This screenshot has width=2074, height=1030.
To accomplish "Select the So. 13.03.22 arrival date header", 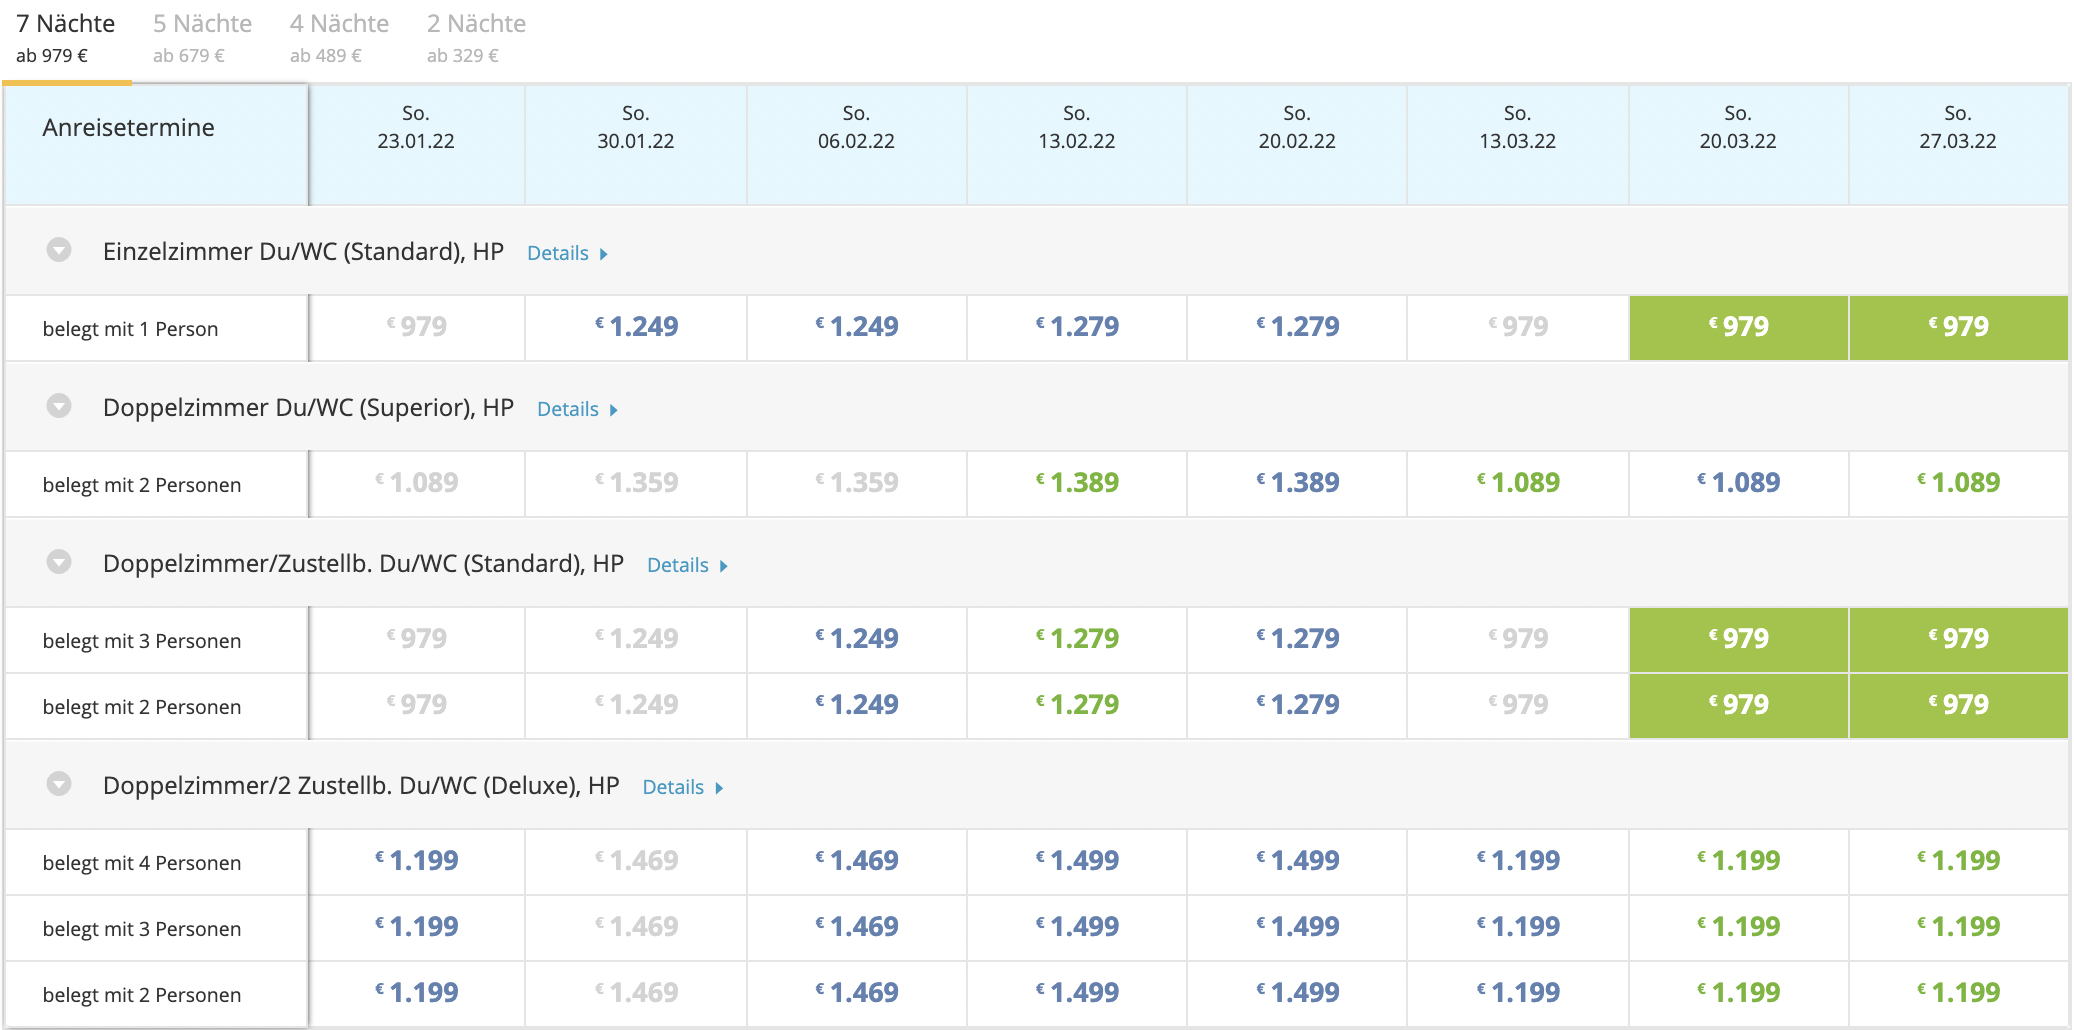I will 1517,145.
